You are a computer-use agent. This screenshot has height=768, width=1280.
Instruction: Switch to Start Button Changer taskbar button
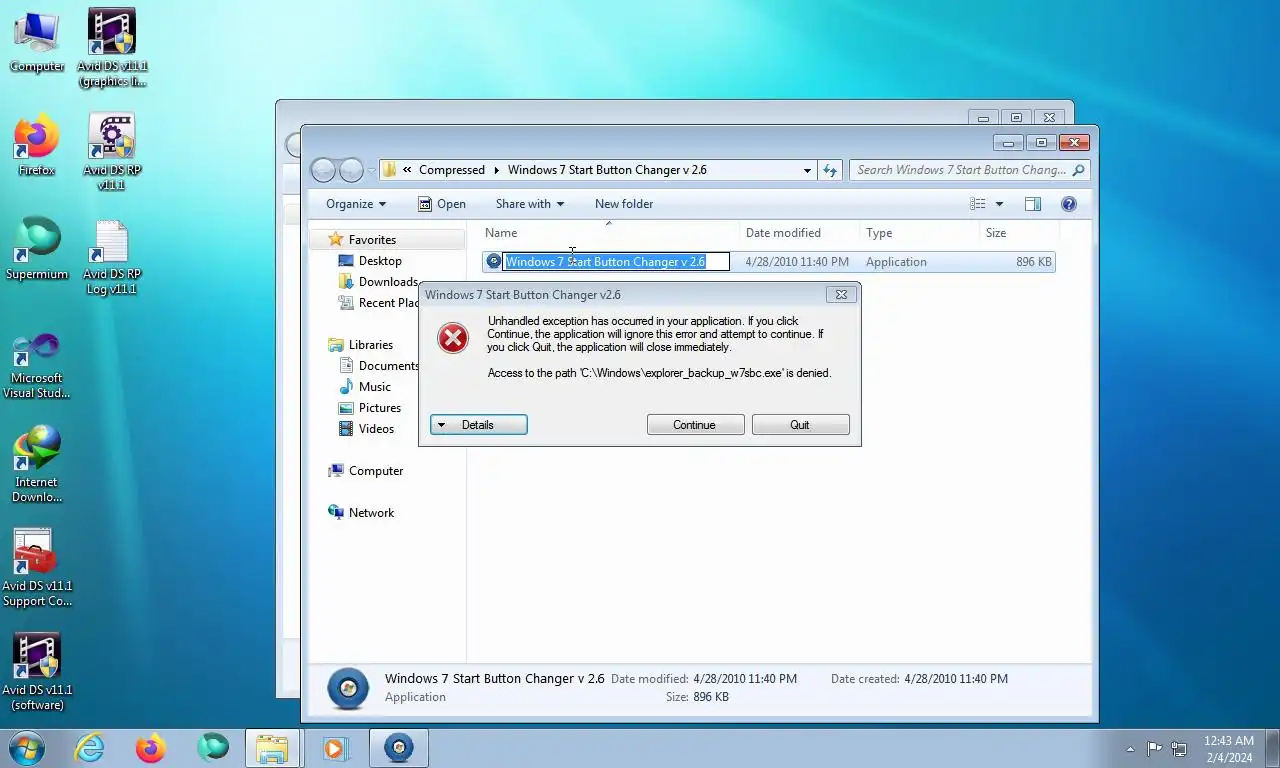(399, 747)
